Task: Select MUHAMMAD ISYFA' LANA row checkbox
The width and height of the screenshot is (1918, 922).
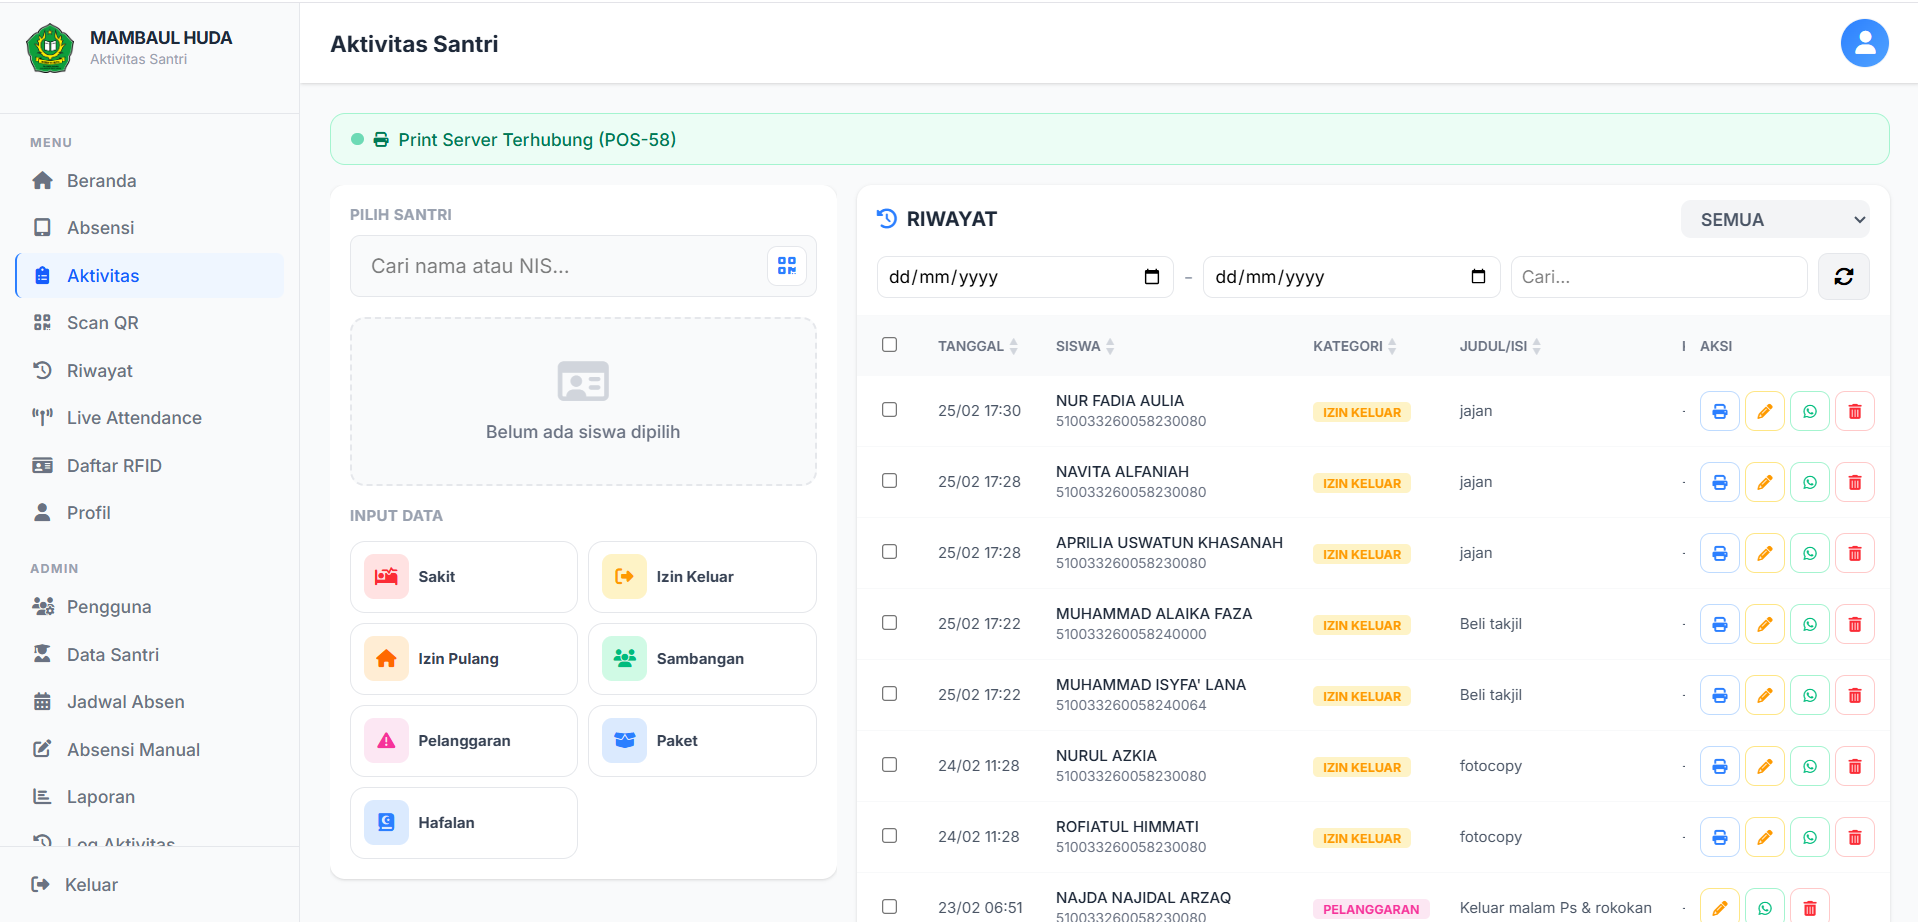Action: click(x=889, y=694)
